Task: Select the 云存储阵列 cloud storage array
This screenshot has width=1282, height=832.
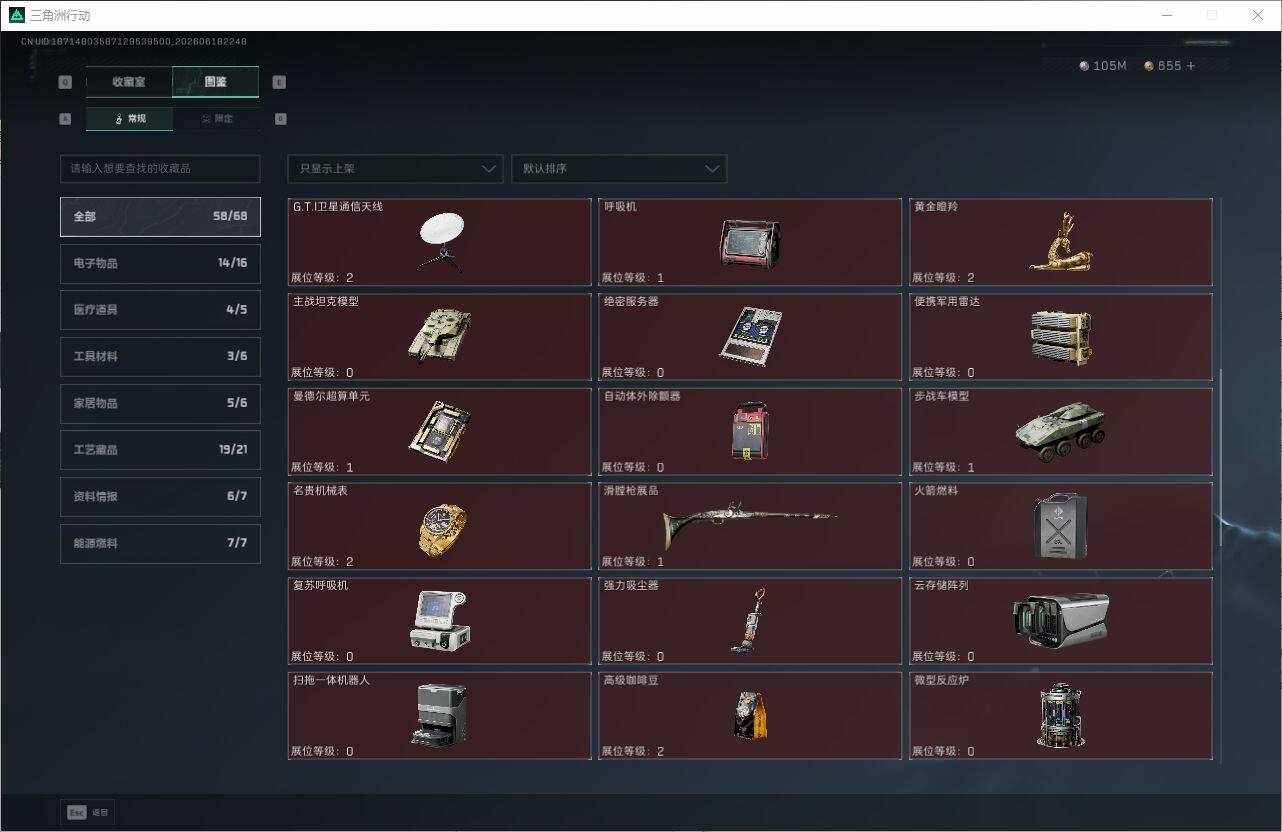Action: [x=1061, y=621]
